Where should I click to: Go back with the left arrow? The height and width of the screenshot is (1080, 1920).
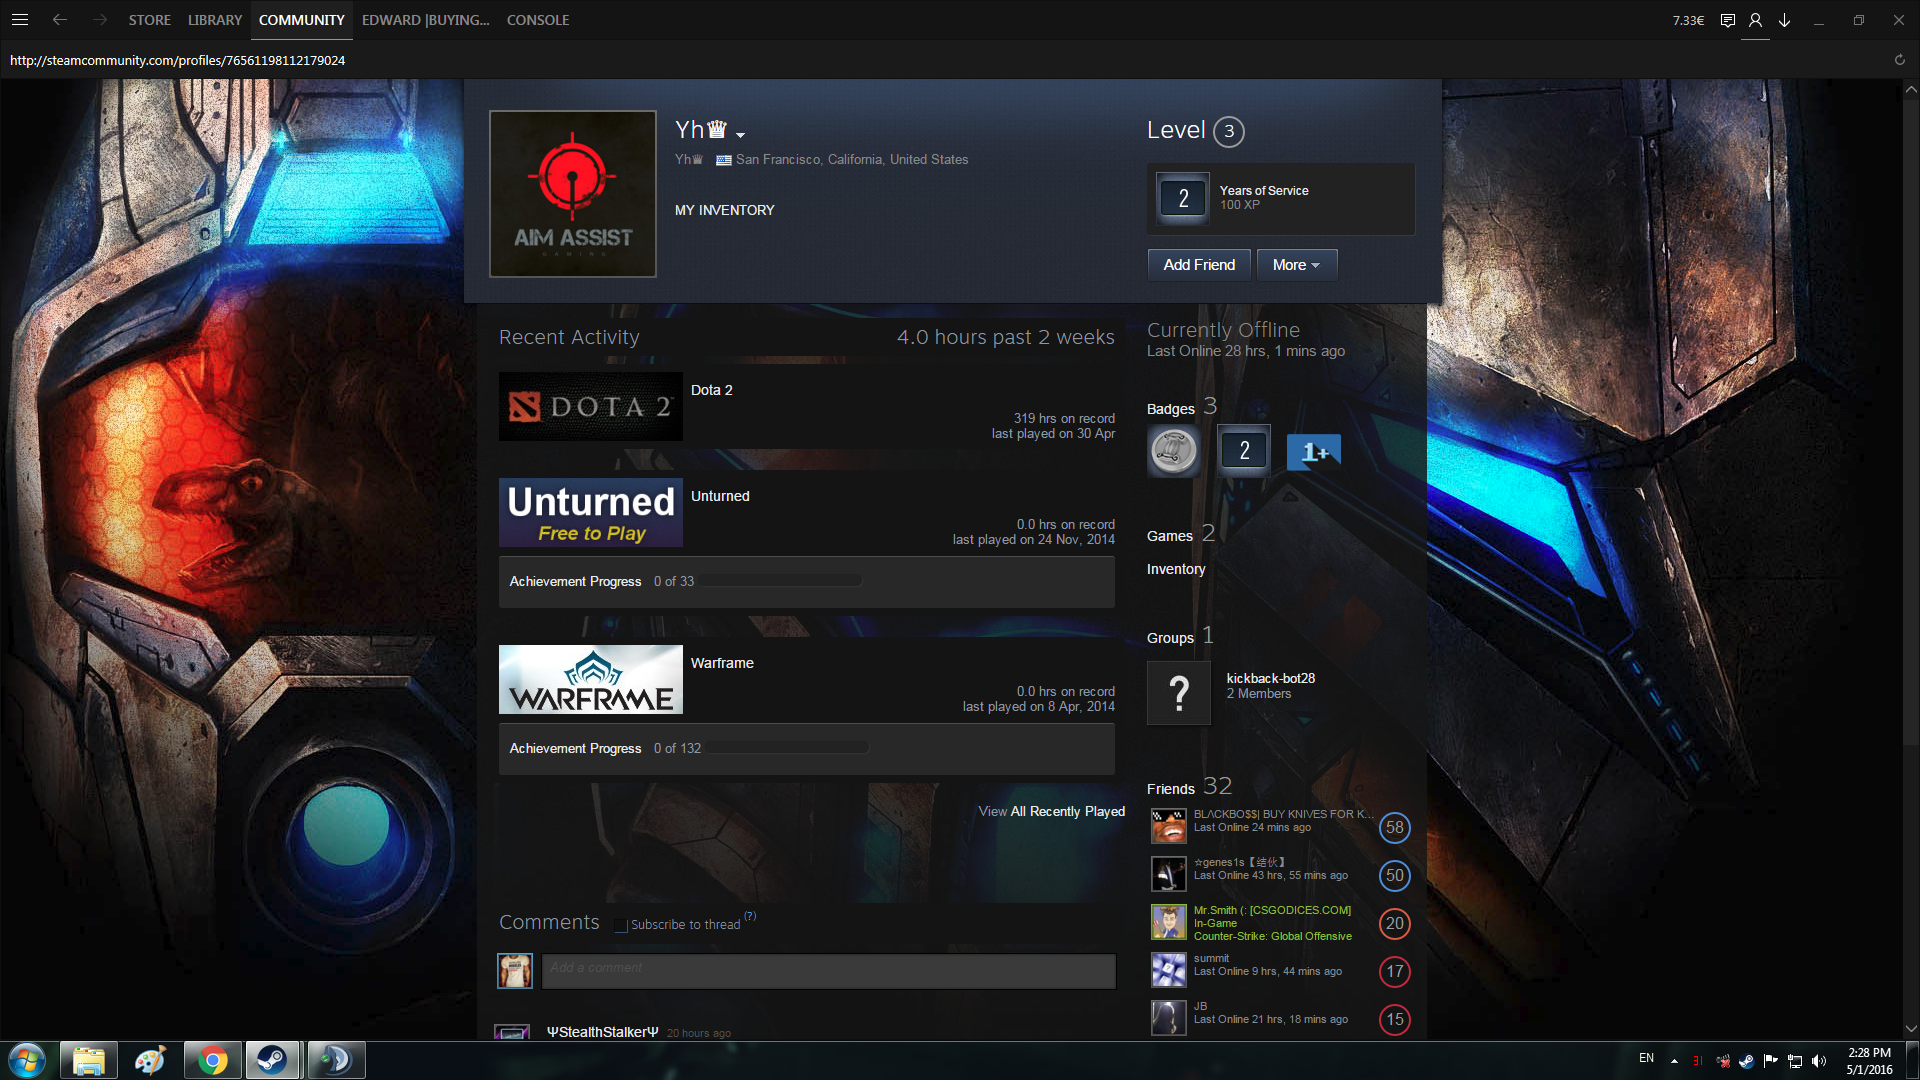pos(60,20)
